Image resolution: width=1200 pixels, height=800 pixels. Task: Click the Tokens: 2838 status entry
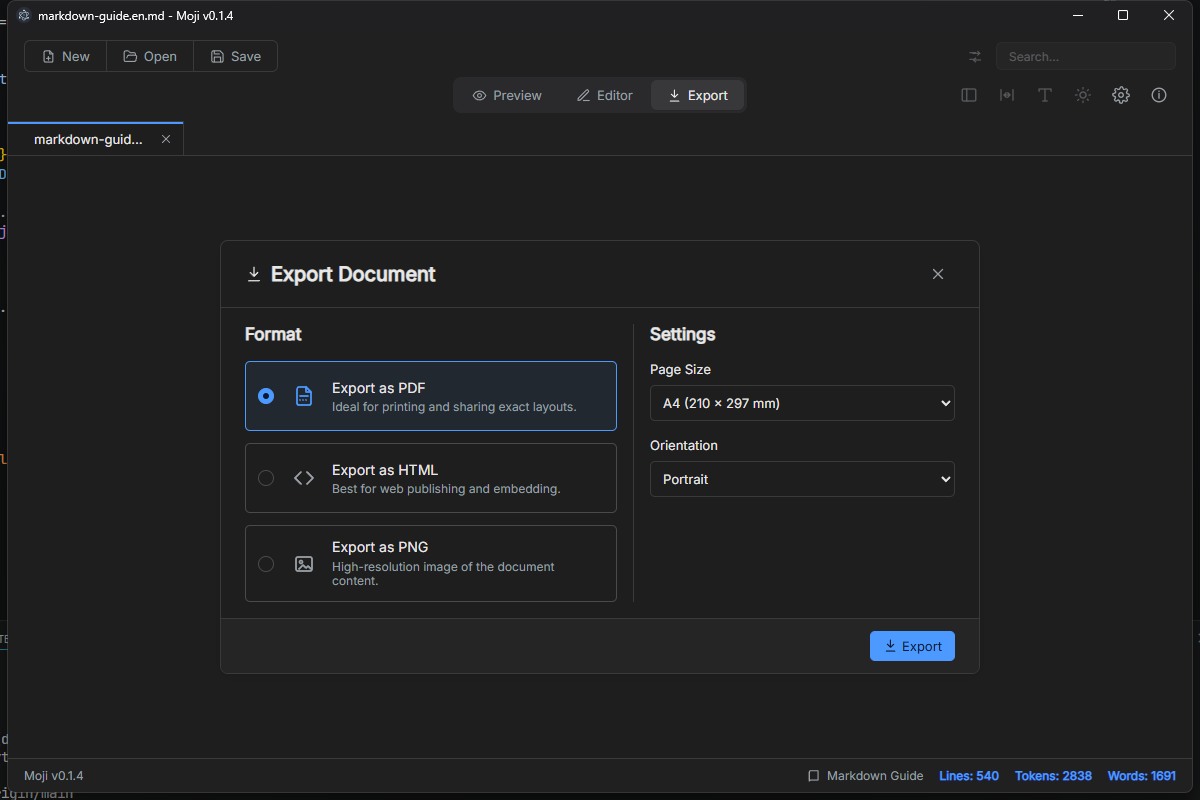[x=1053, y=776]
